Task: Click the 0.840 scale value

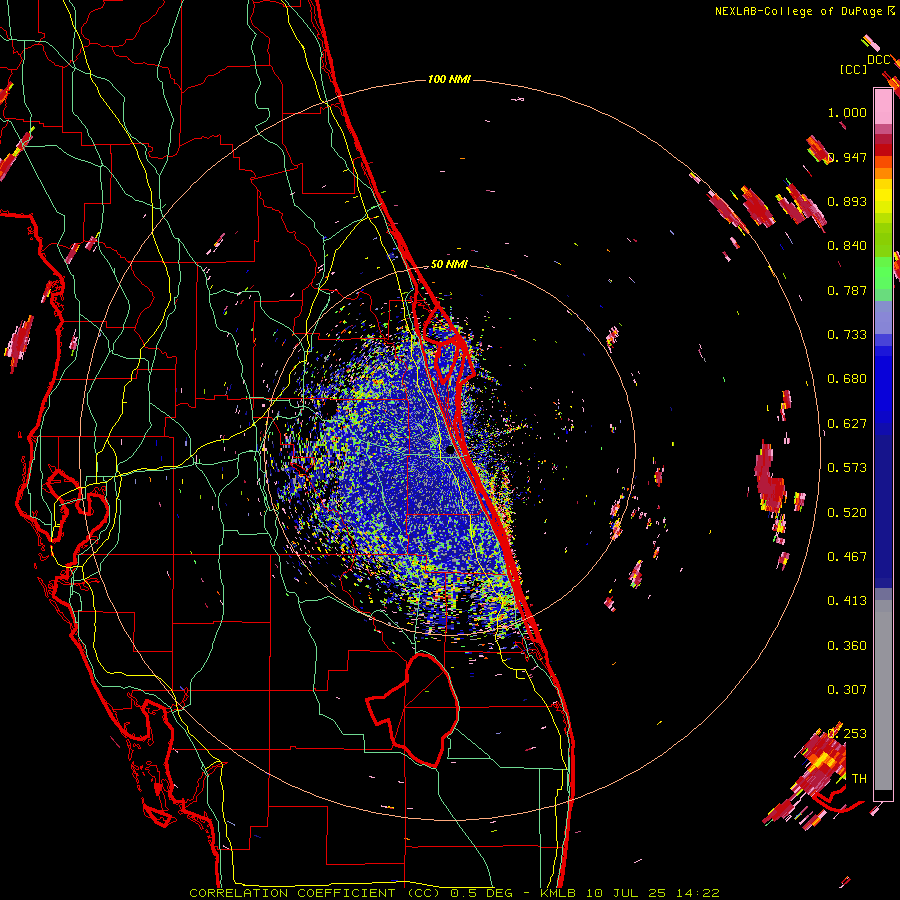Action: click(847, 246)
